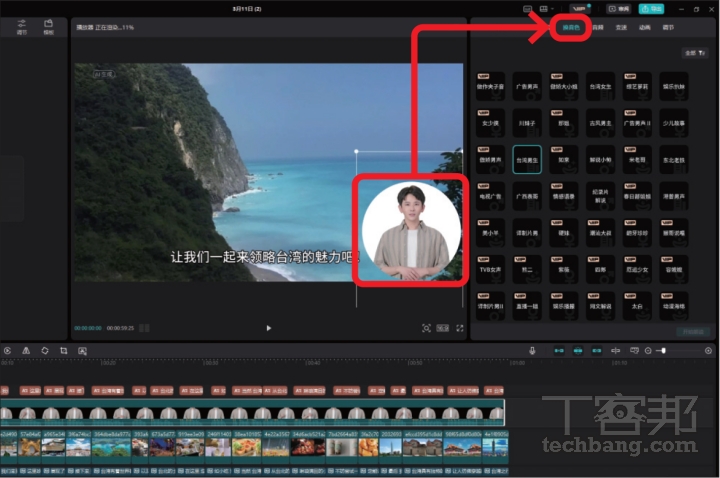
Task: Toggle main track magnet in timeline toolbar
Action: (559, 351)
